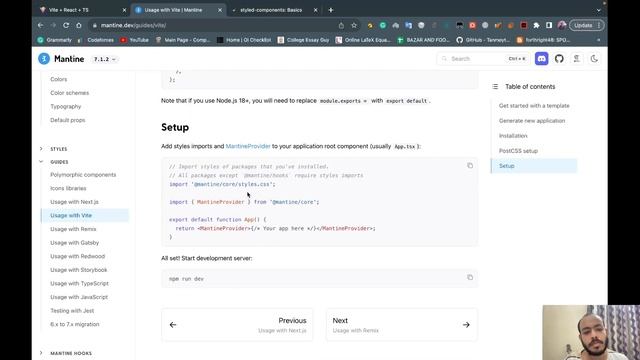Click the Search input field
The image size is (640, 360).
click(x=483, y=59)
